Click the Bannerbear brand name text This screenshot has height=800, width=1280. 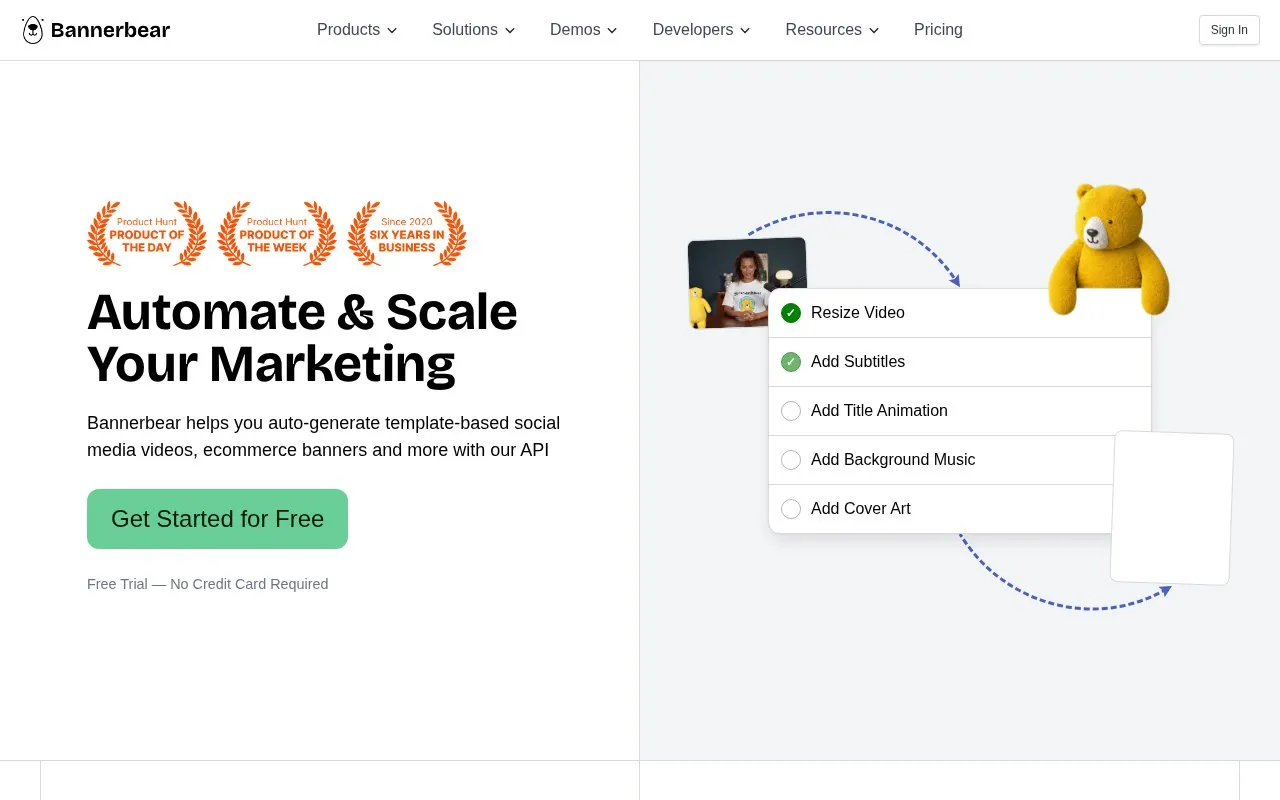click(110, 30)
